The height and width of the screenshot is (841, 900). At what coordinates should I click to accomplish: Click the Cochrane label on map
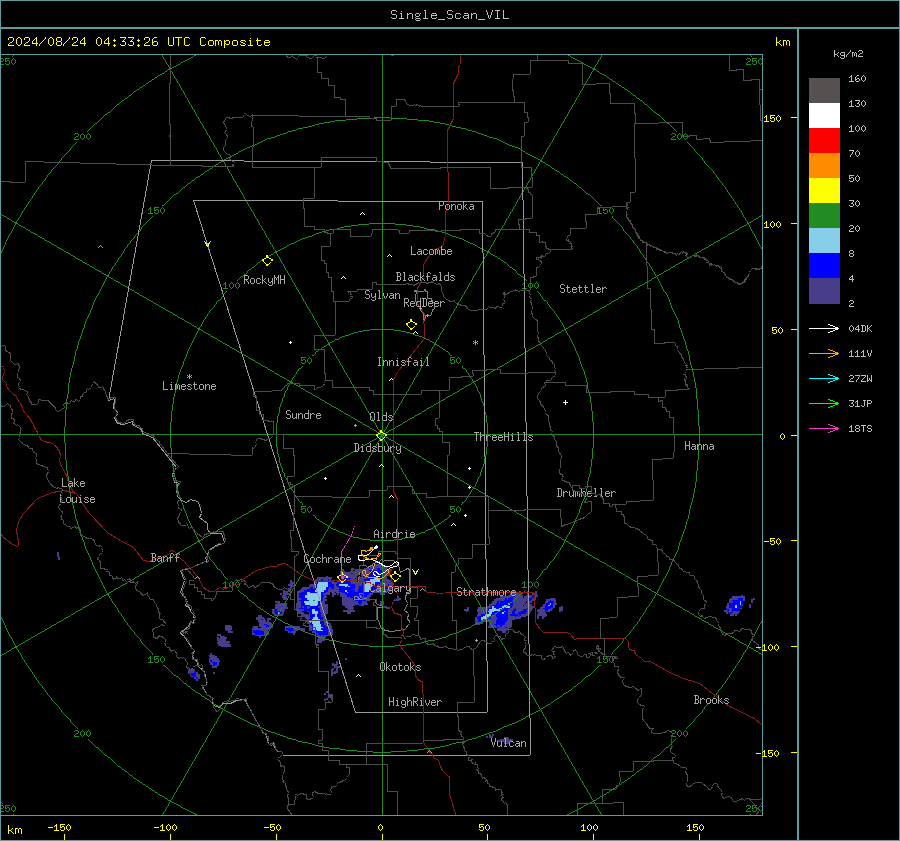(327, 559)
